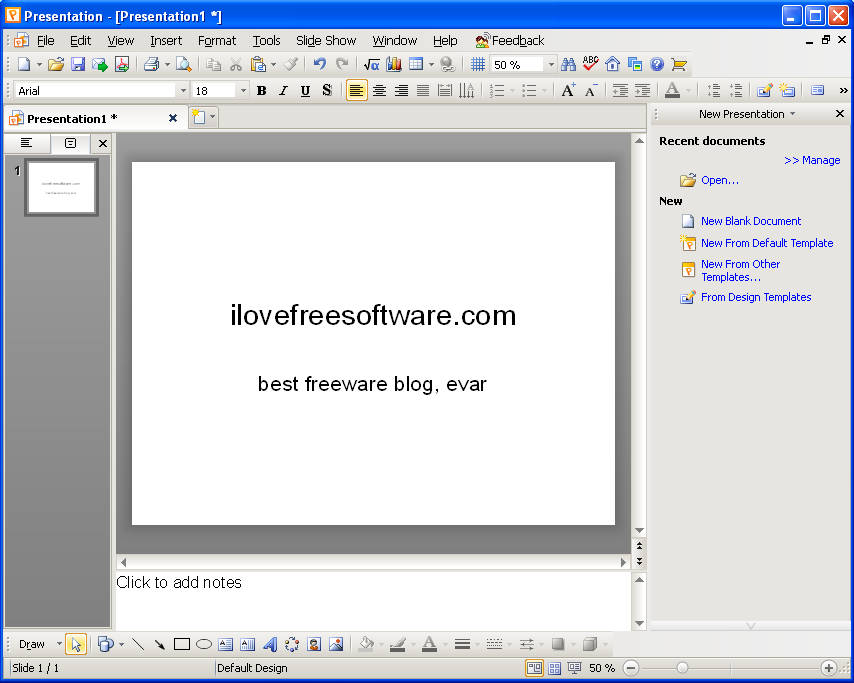Image resolution: width=854 pixels, height=683 pixels.
Task: Select the rectangle drawing tool
Action: coord(182,644)
